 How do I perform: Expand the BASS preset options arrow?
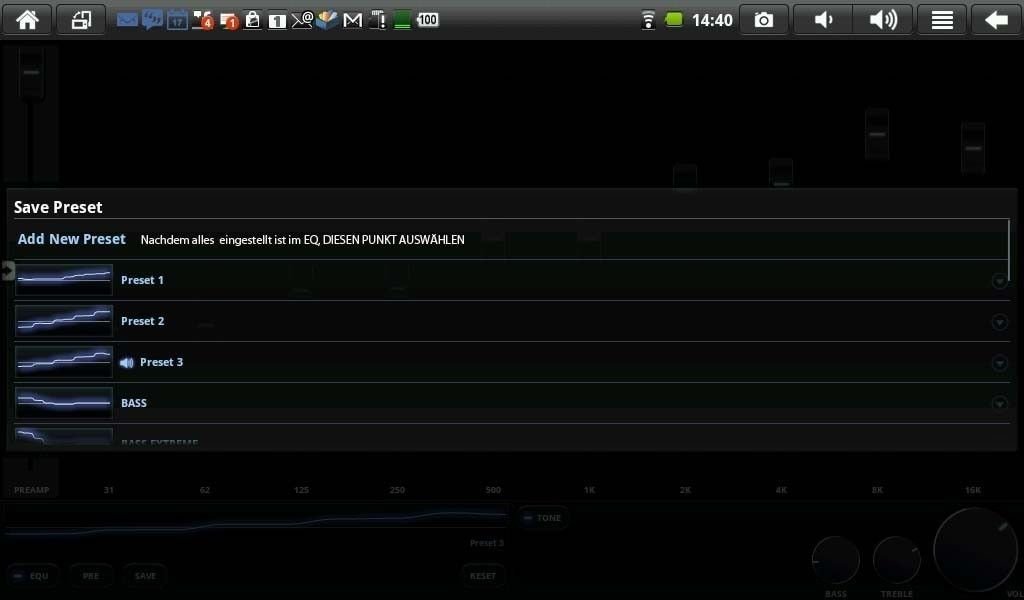[x=999, y=404]
